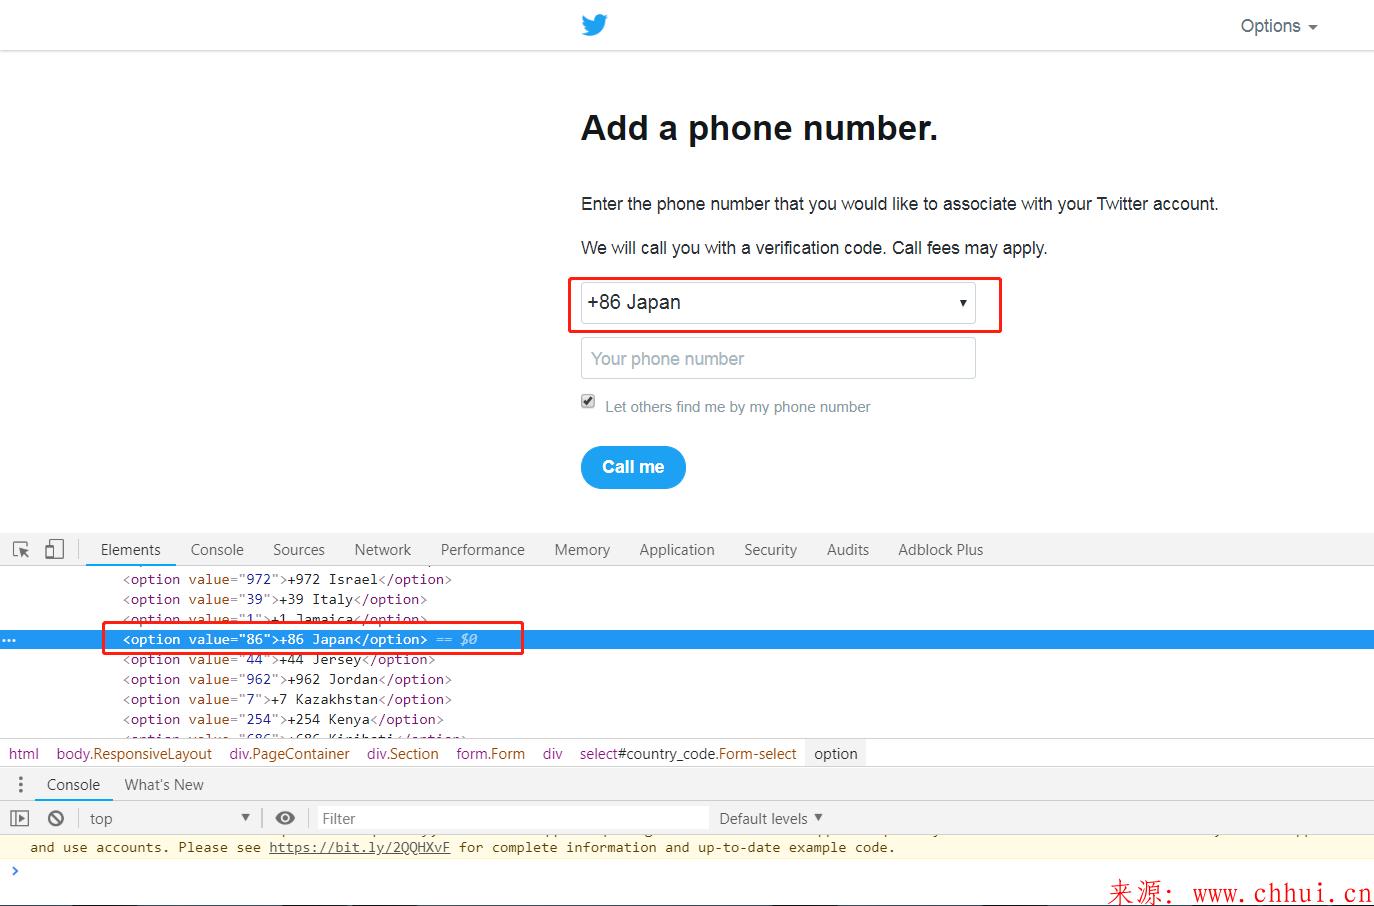Open the Performance tab
Screen dimensions: 1374x906
pyautogui.click(x=482, y=549)
